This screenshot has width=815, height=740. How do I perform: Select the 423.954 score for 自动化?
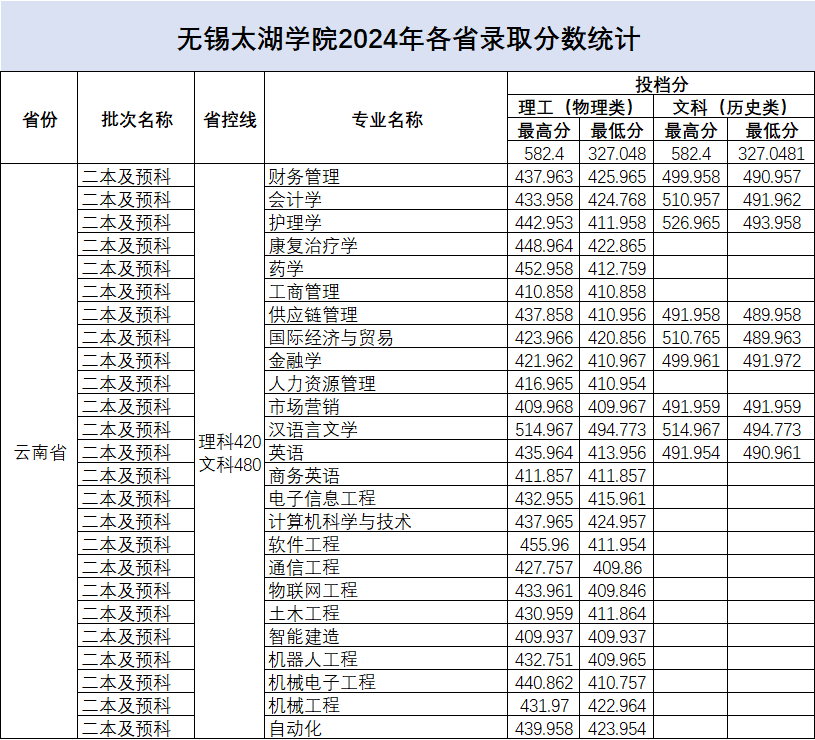tap(617, 729)
